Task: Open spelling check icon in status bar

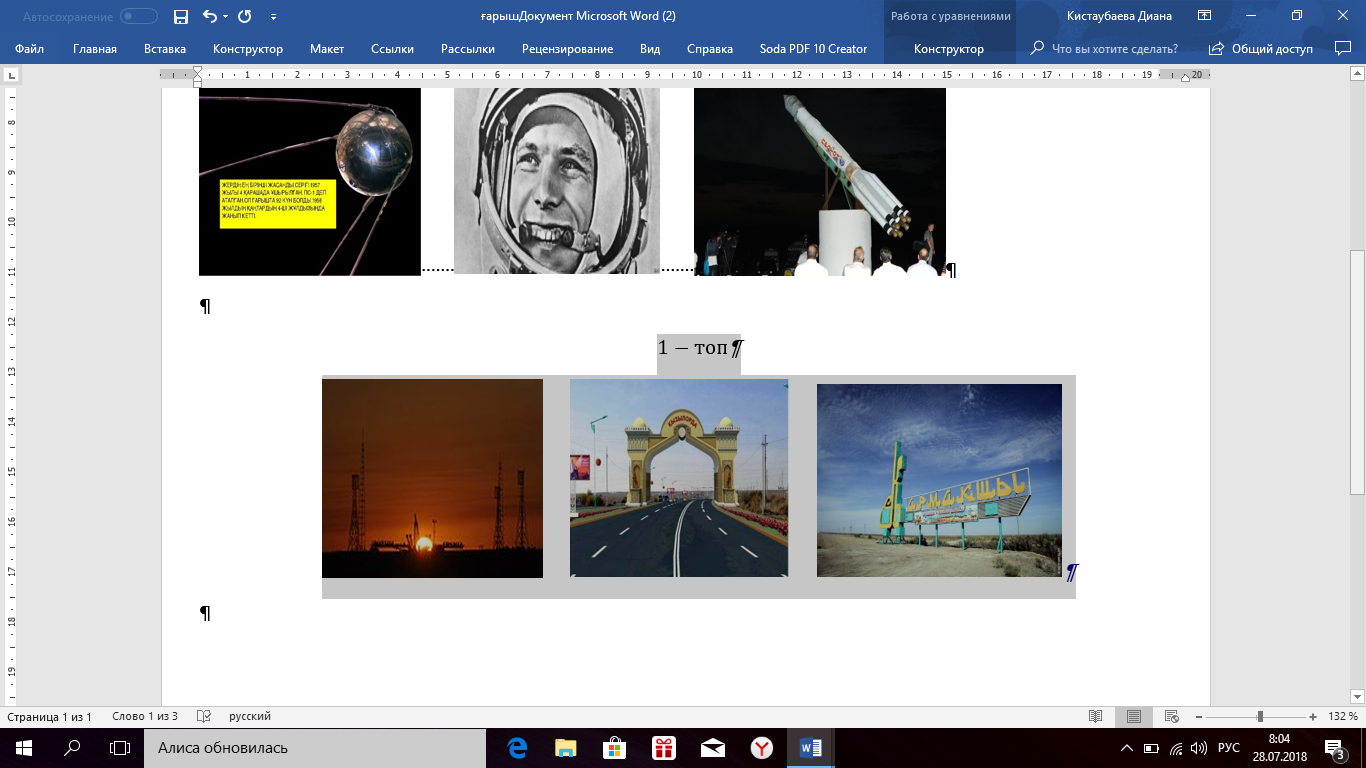Action: pyautogui.click(x=204, y=717)
